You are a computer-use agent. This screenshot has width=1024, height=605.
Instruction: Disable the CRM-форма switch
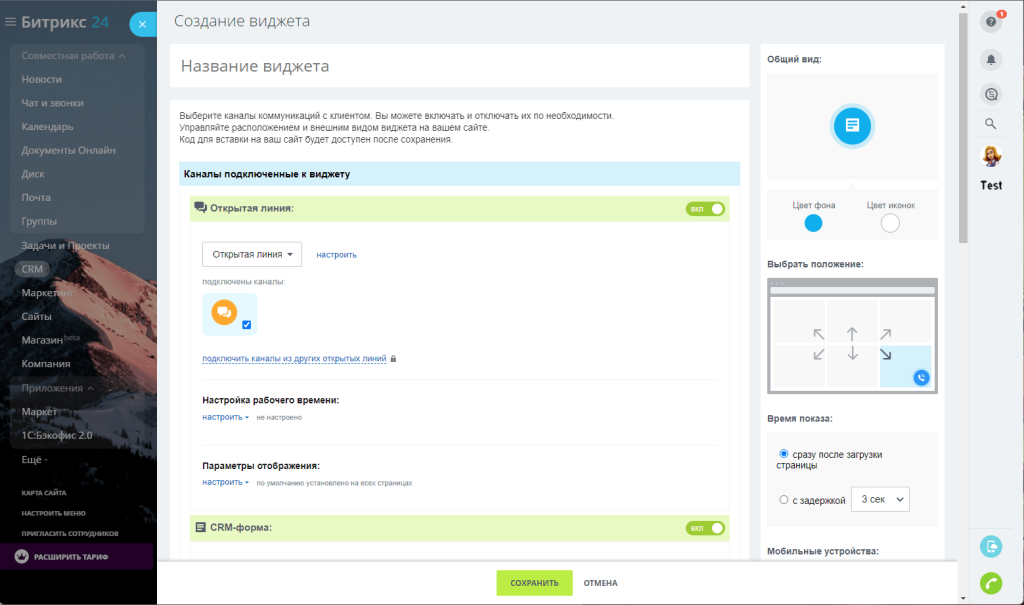click(705, 527)
